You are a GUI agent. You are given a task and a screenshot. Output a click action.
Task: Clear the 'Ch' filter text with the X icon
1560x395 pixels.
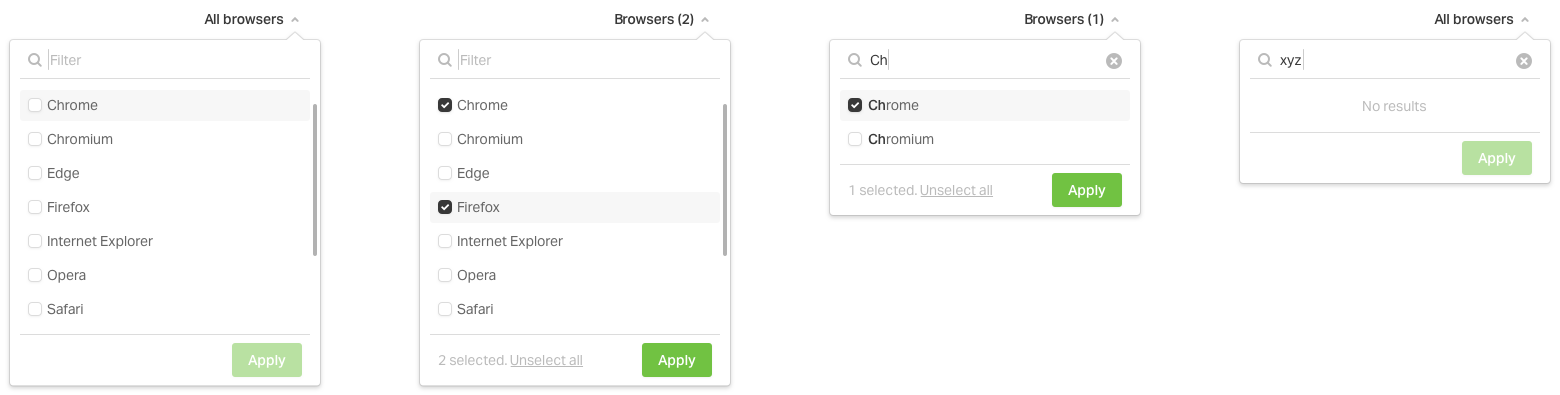[x=1114, y=61]
